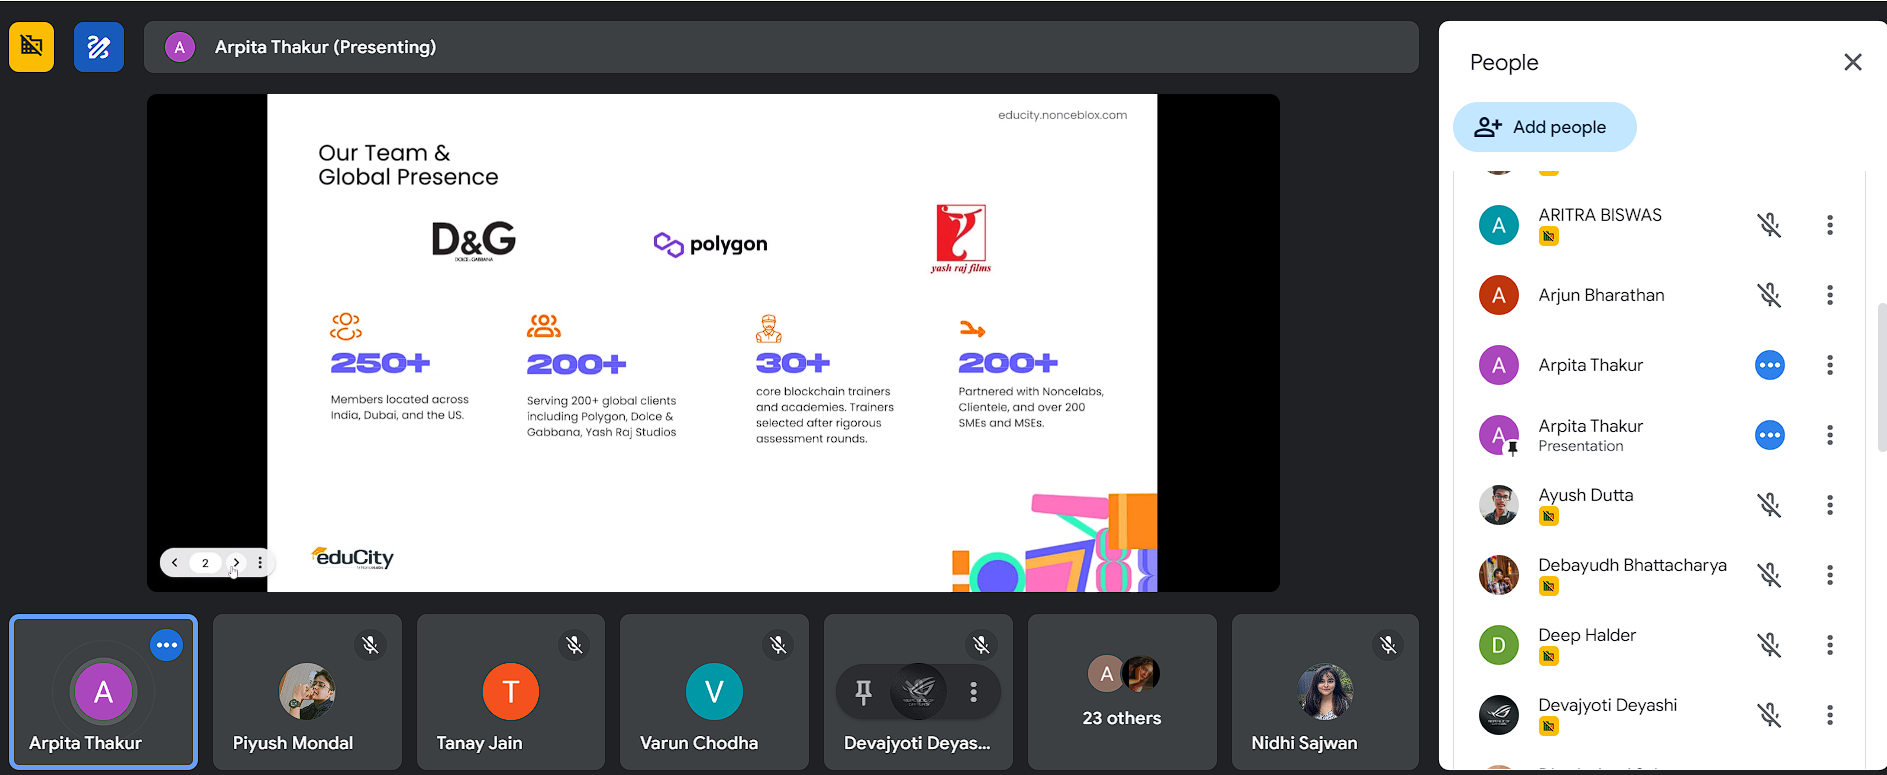Click the blue audio indicator on Arpita Thakur tile
Image resolution: width=1887 pixels, height=775 pixels.
coord(167,645)
